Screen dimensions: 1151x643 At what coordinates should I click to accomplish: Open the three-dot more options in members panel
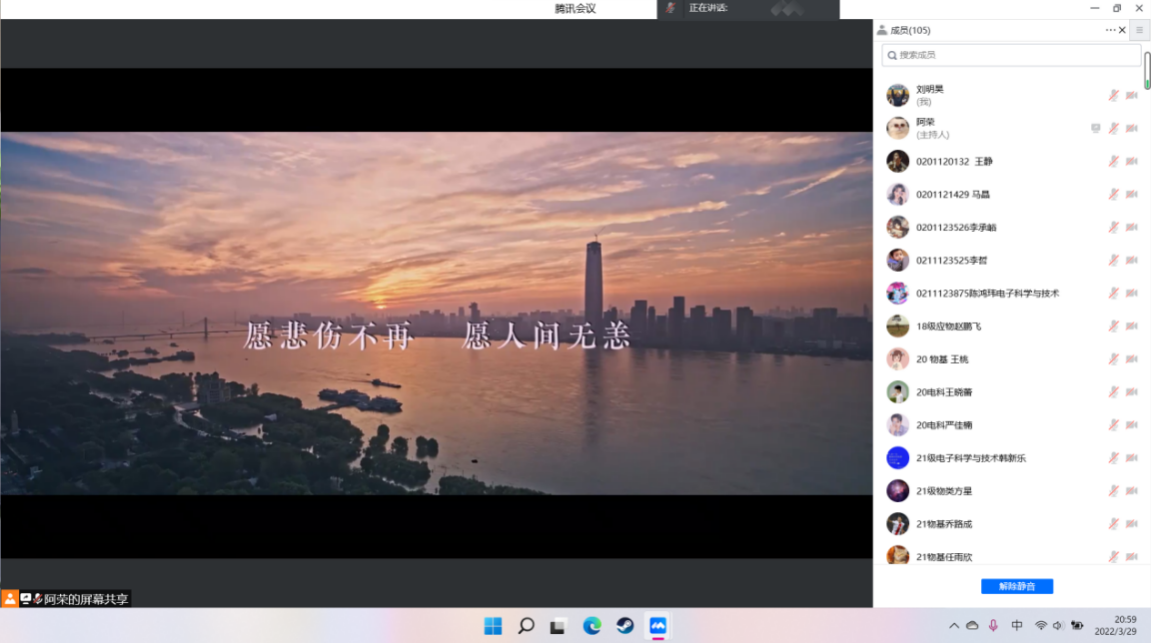(1110, 30)
